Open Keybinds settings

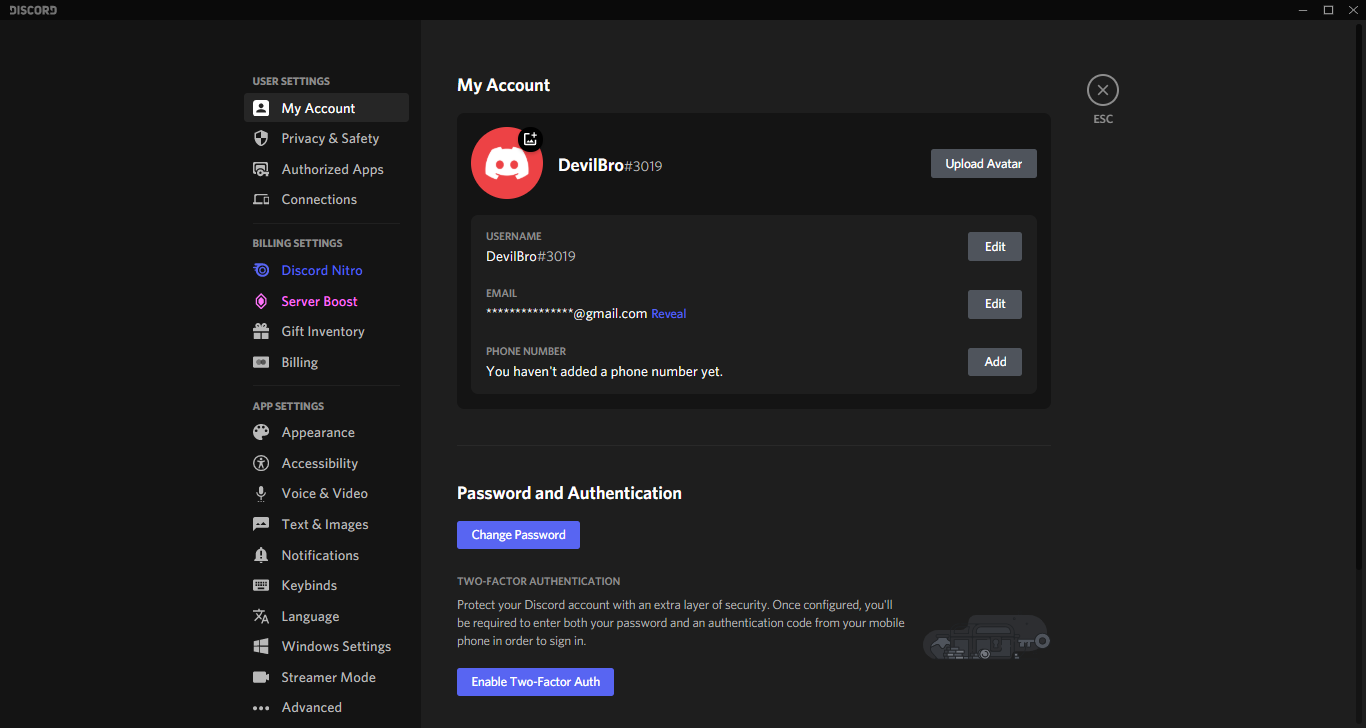click(326, 585)
